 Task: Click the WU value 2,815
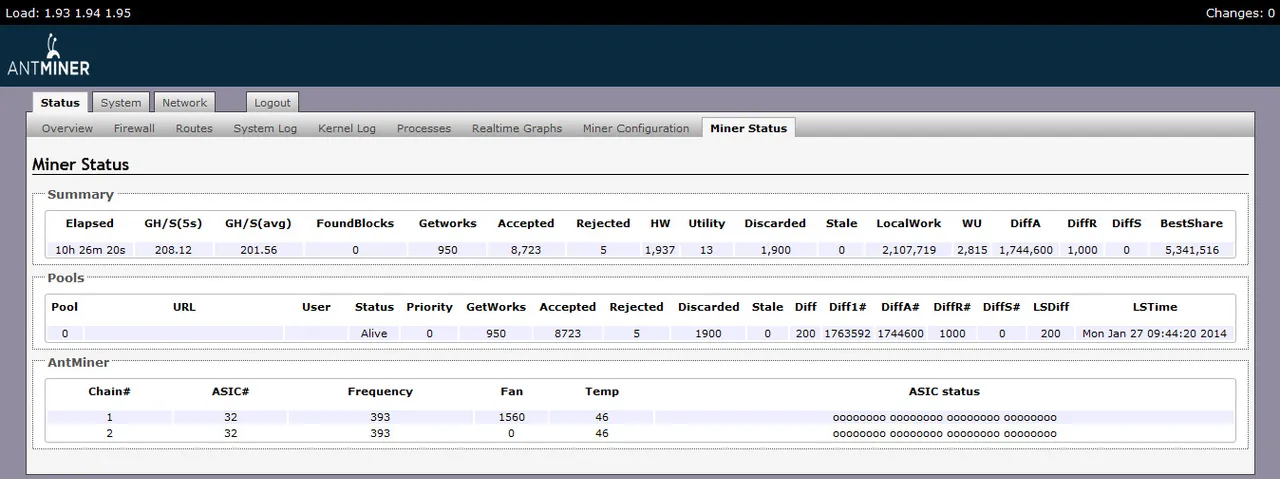(x=972, y=250)
